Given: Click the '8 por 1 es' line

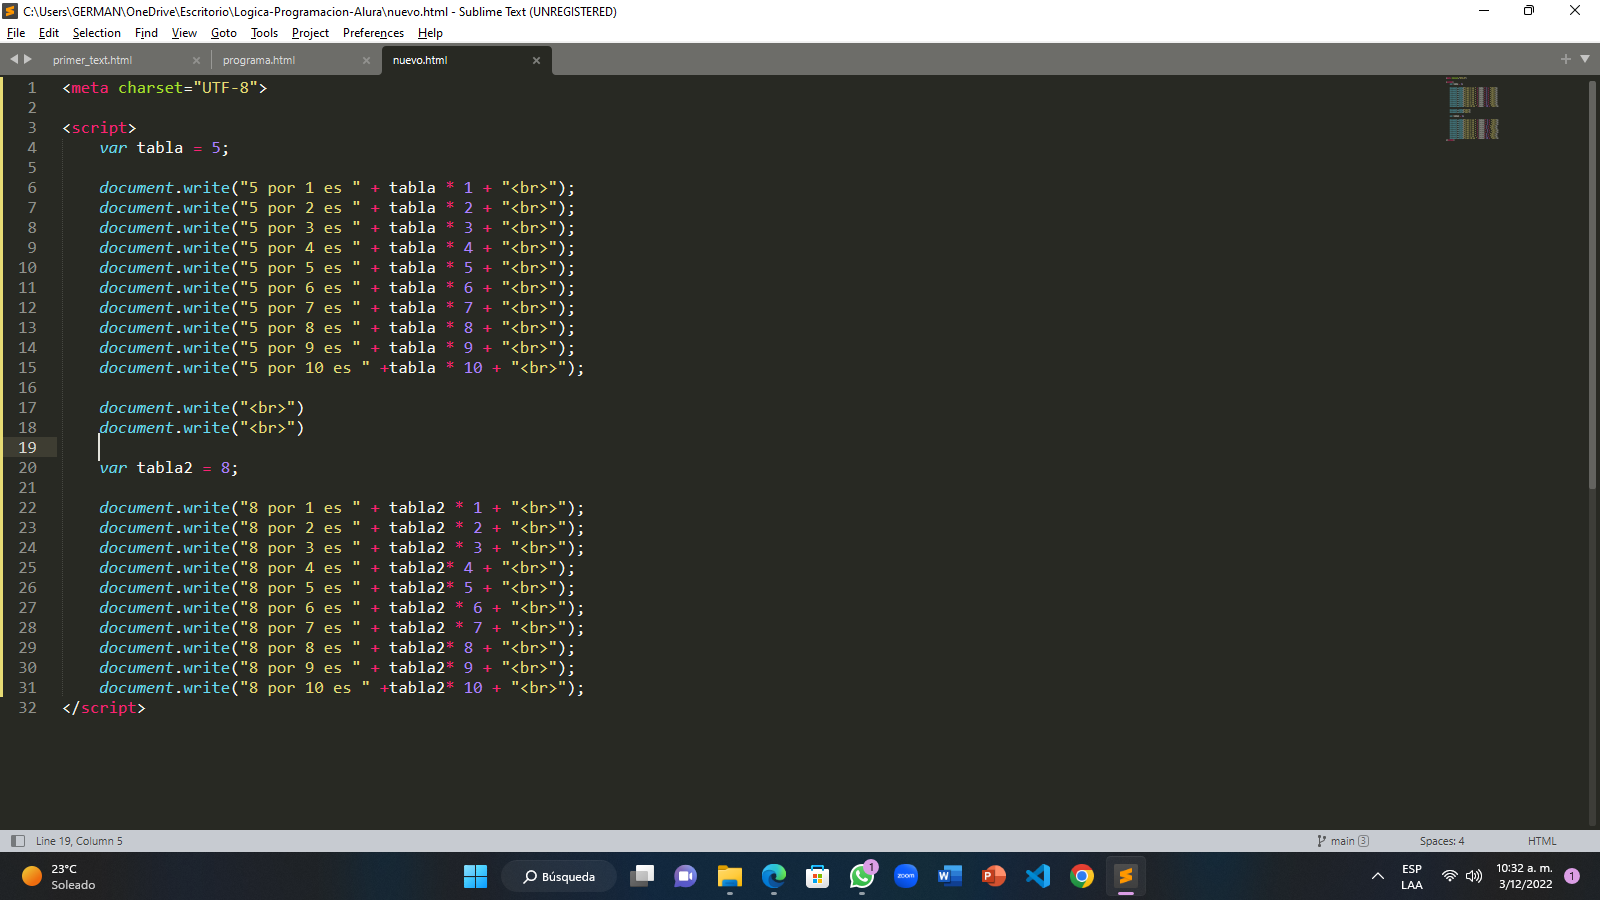Looking at the screenshot, I should [x=342, y=508].
